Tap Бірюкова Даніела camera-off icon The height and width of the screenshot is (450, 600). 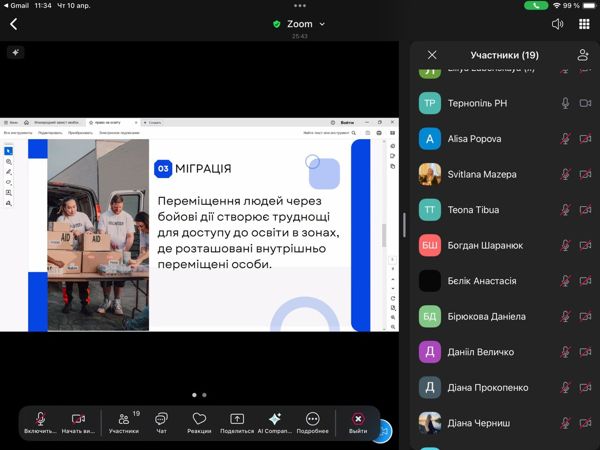[x=585, y=316]
